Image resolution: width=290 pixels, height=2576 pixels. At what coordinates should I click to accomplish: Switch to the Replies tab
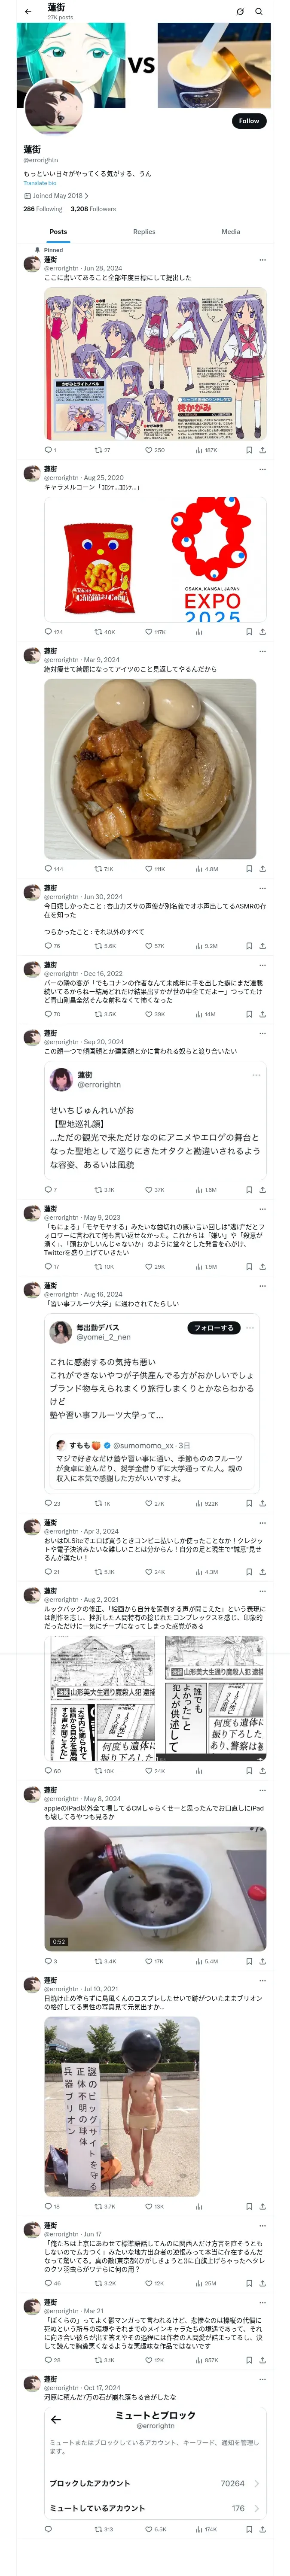point(144,232)
